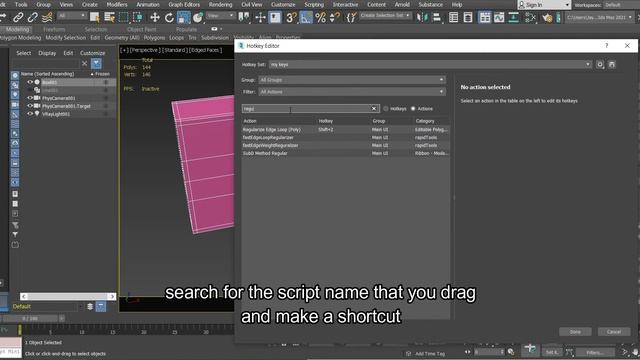This screenshot has height=360, width=640.
Task: Click the Select and Manipulate icon
Action: (260, 17)
